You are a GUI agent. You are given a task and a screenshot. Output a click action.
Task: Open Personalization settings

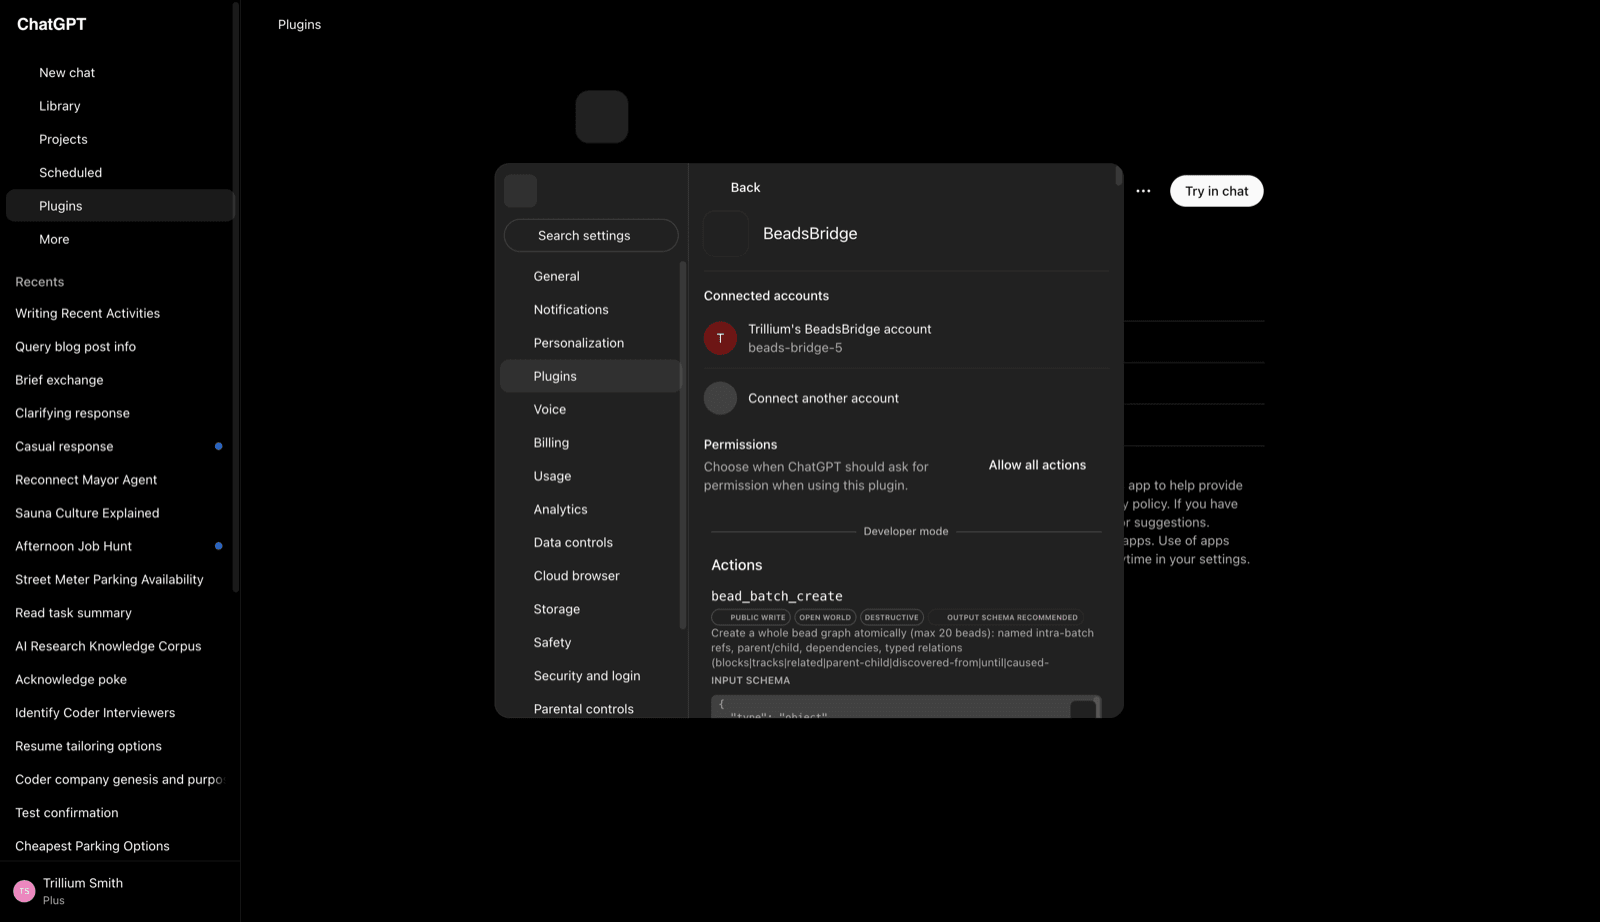click(x=590, y=343)
